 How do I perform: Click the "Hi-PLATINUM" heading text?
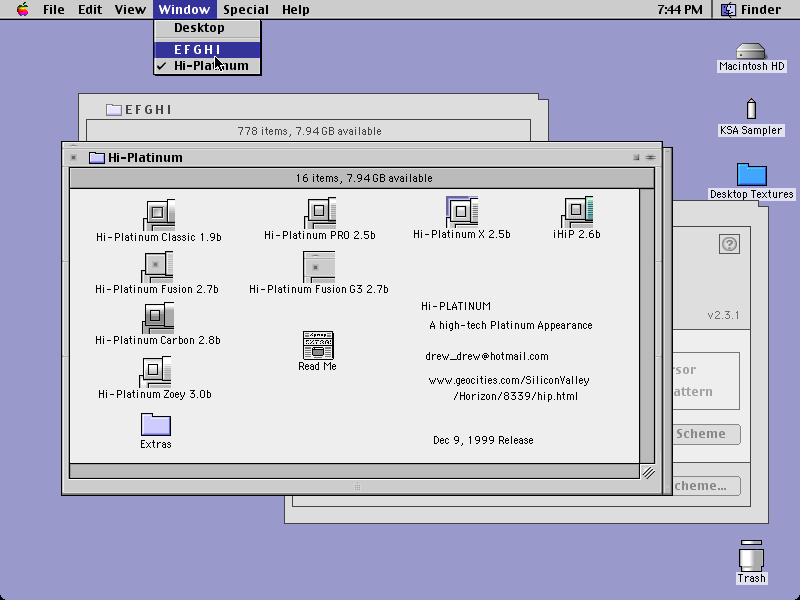456,306
